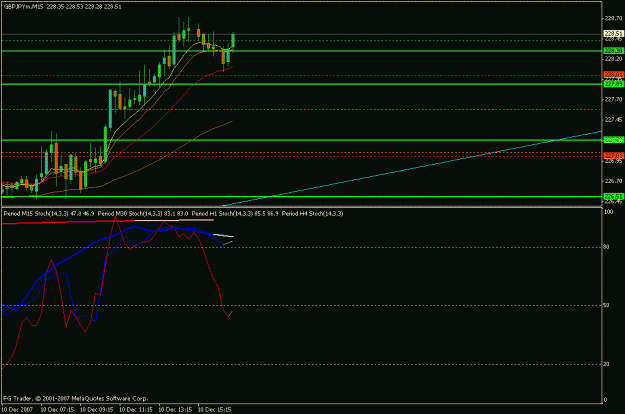Click the 80 level on stochastic scale
Image resolution: width=625 pixels, height=414 pixels.
[x=607, y=247]
